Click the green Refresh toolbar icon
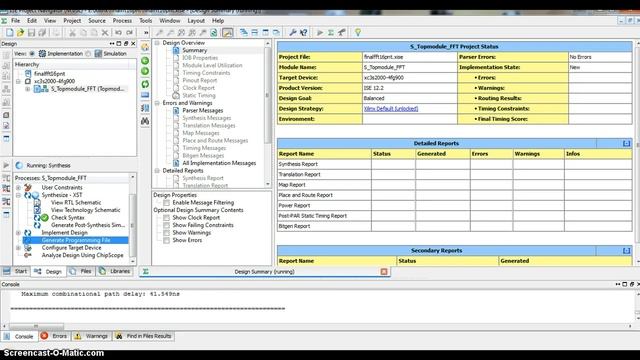 213,32
